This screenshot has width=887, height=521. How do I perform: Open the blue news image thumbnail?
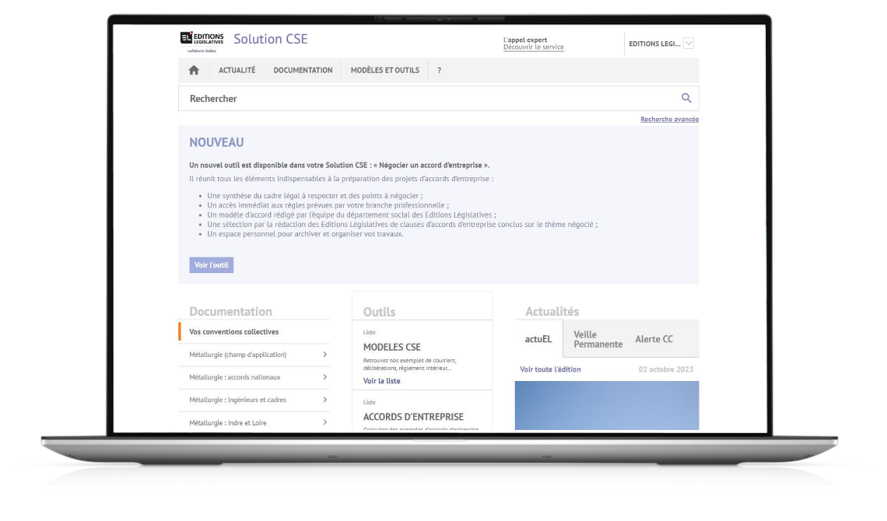click(x=606, y=406)
